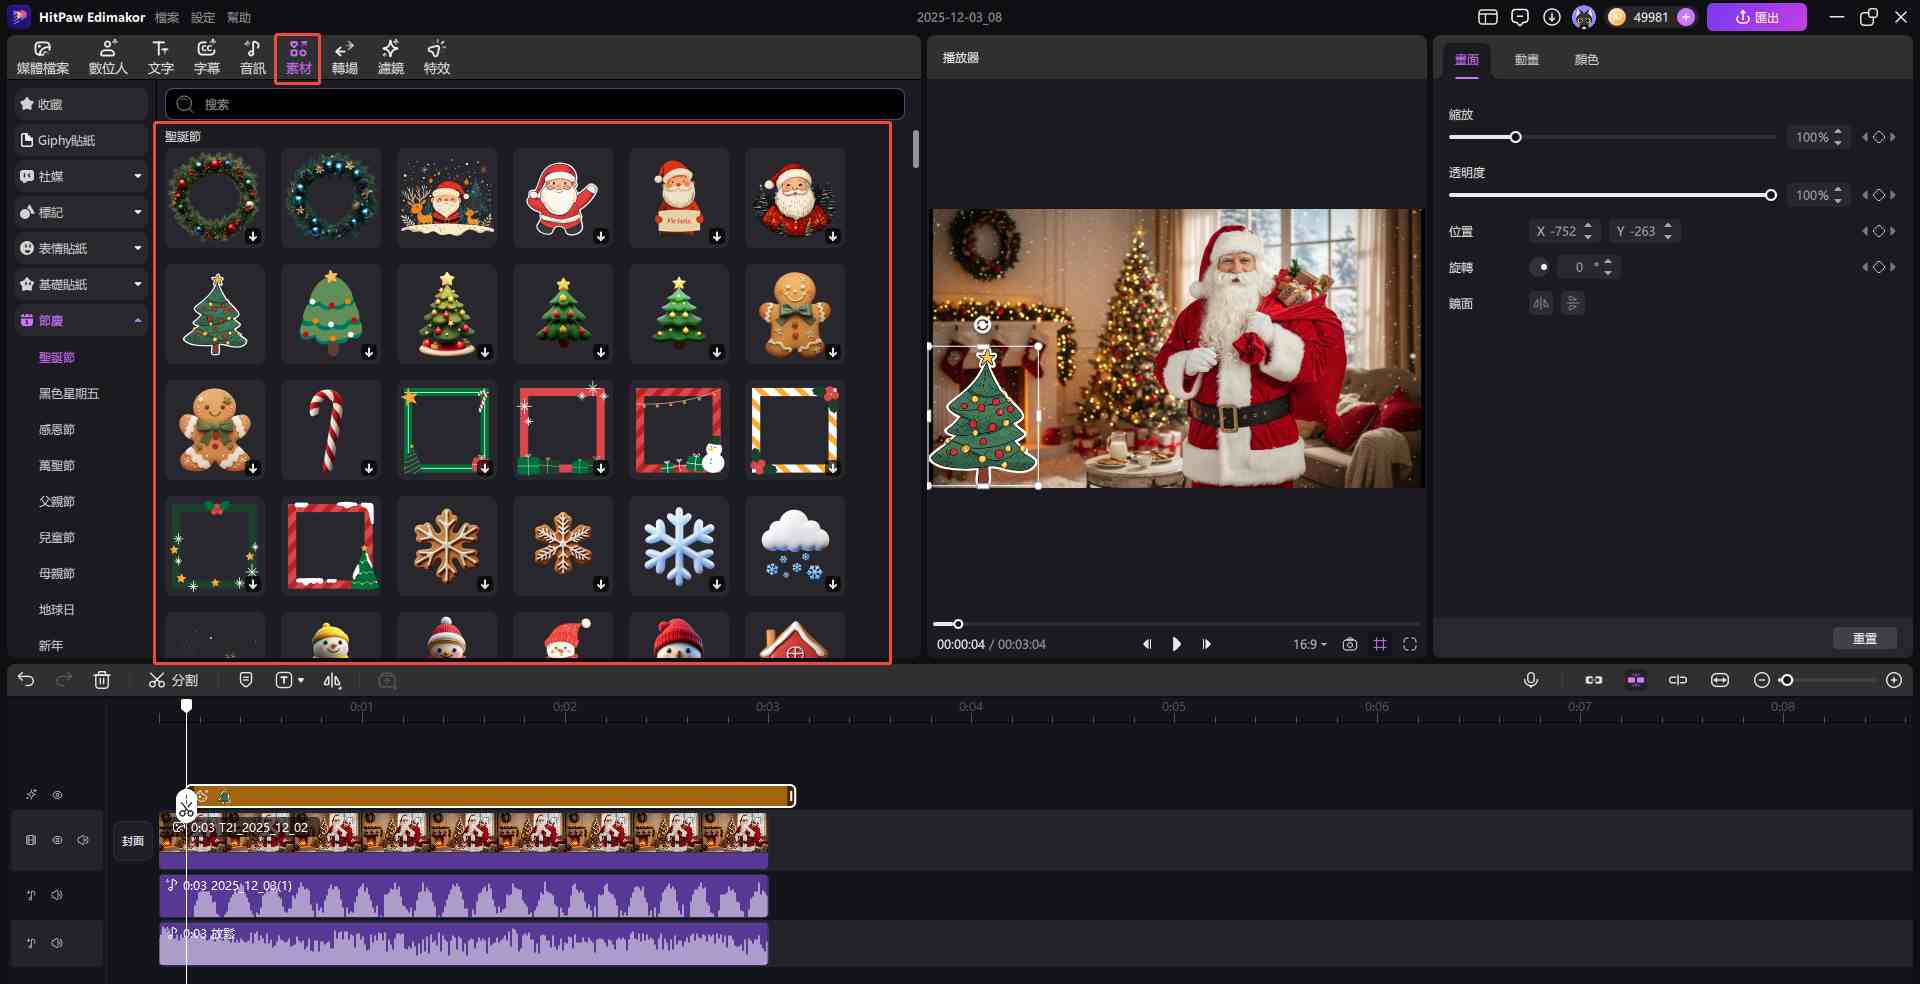Click the 匯出 export button
1920x984 pixels.
coord(1757,17)
